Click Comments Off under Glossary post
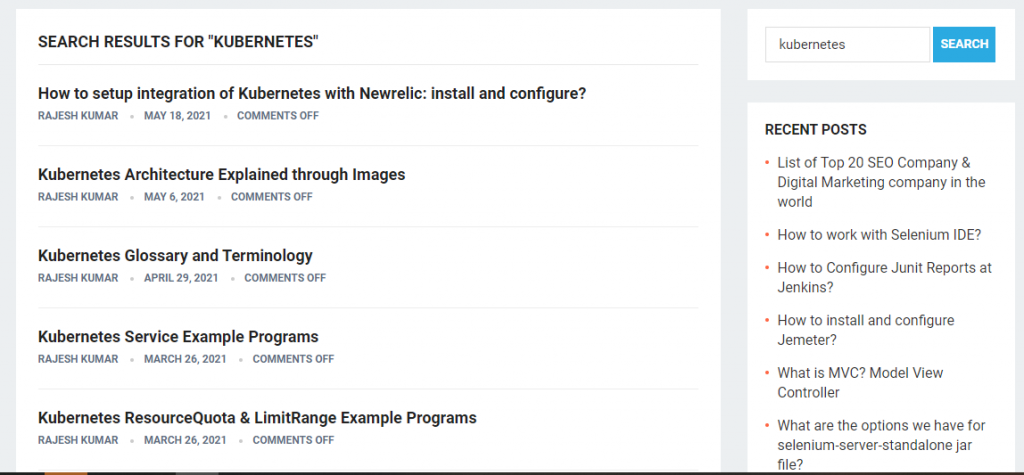1024x475 pixels. tap(284, 278)
